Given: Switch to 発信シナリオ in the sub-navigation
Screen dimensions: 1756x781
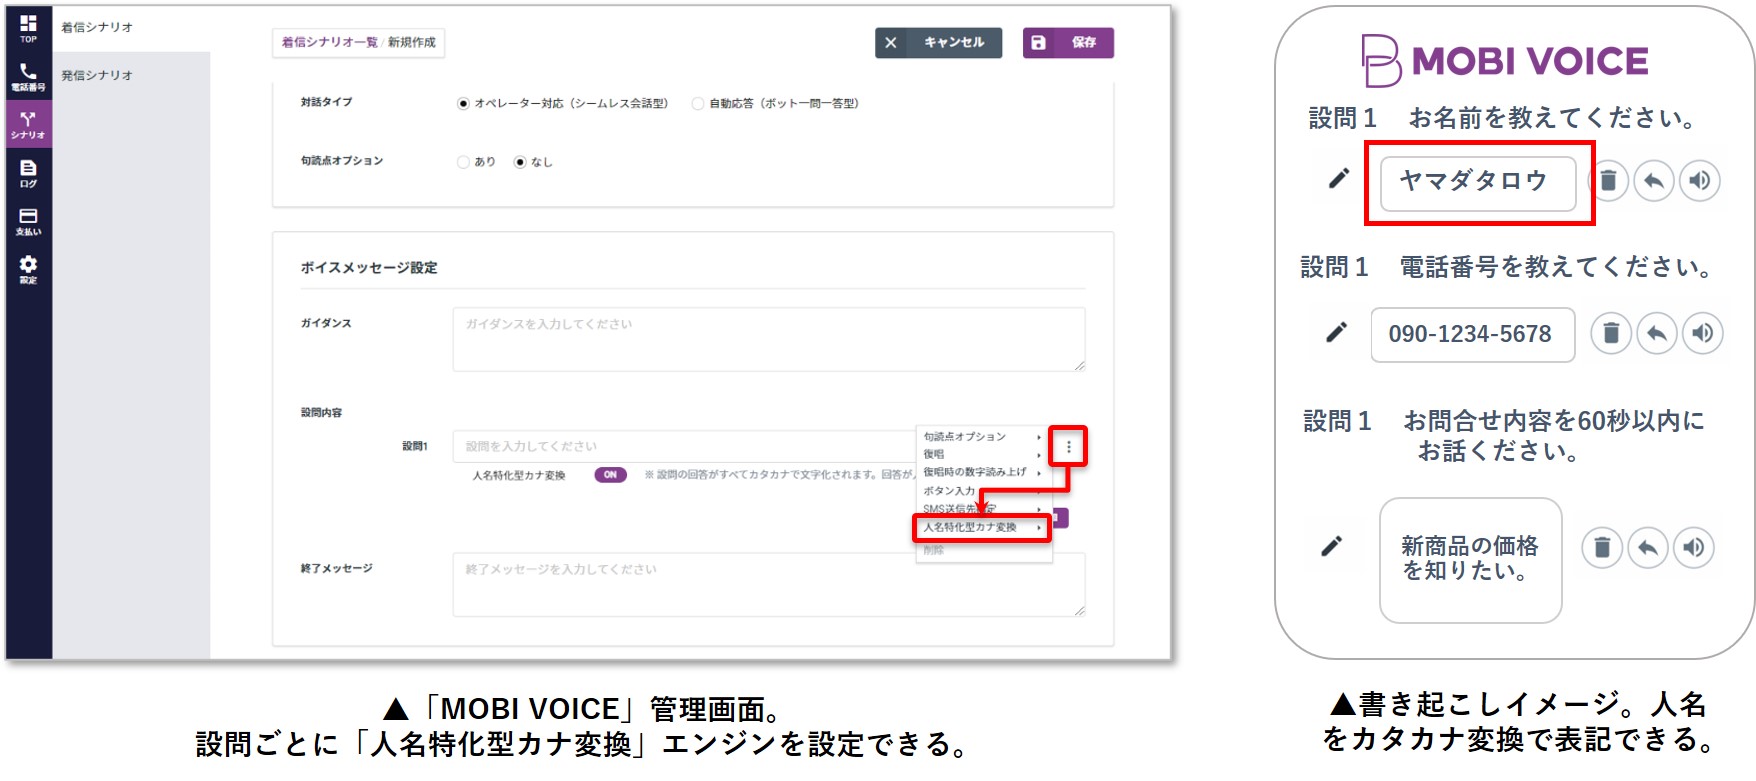Looking at the screenshot, I should click(x=97, y=76).
